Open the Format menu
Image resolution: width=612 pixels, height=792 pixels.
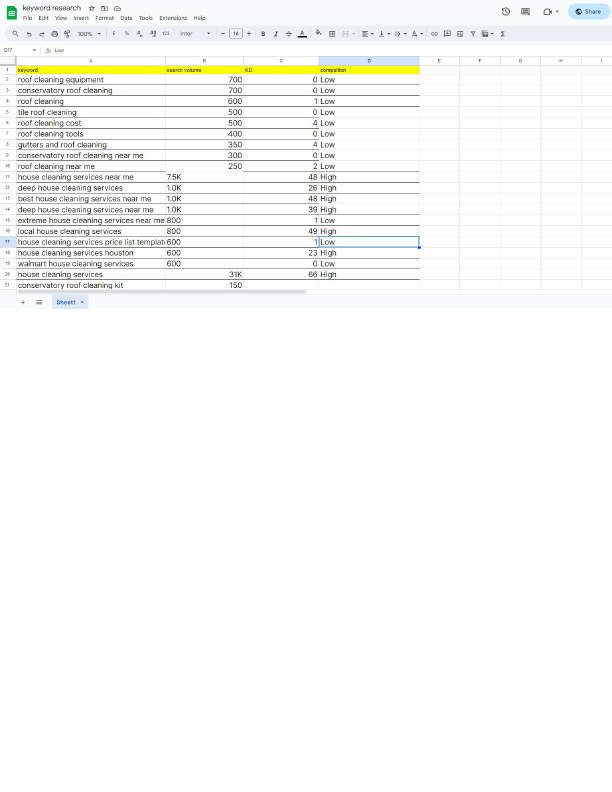click(x=105, y=18)
